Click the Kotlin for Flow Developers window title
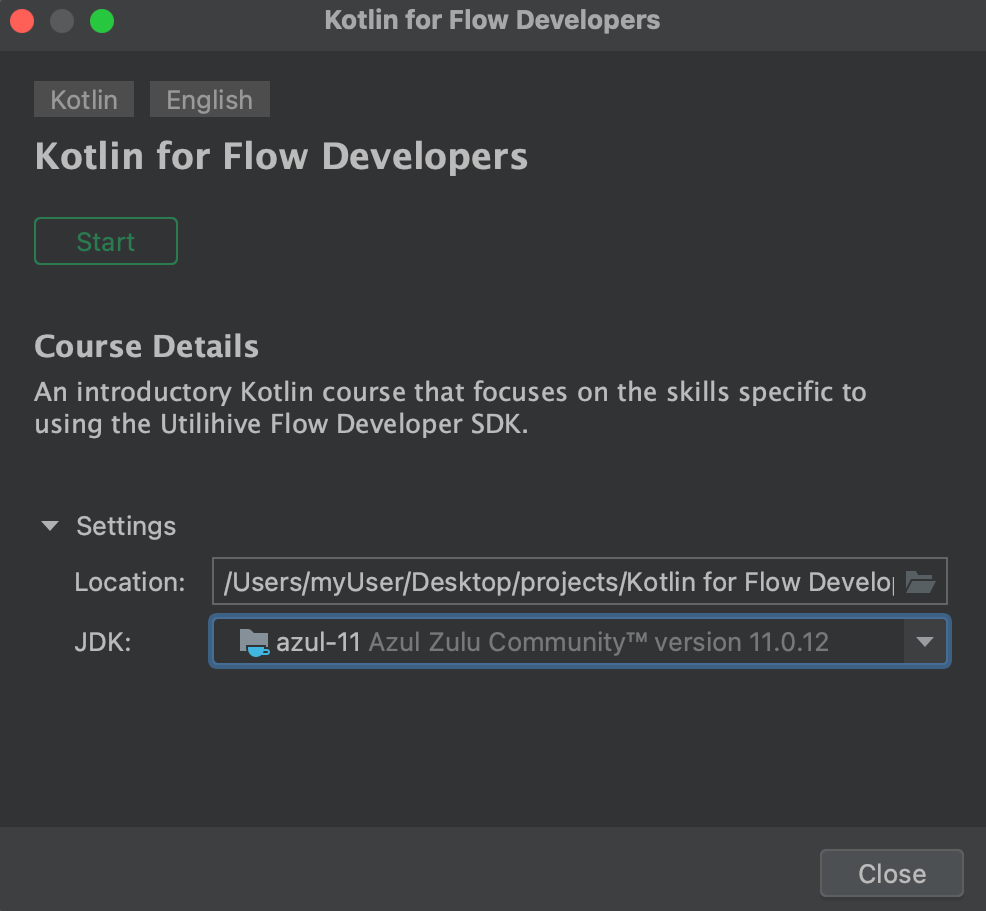Screen dimensions: 986x911 point(492,20)
